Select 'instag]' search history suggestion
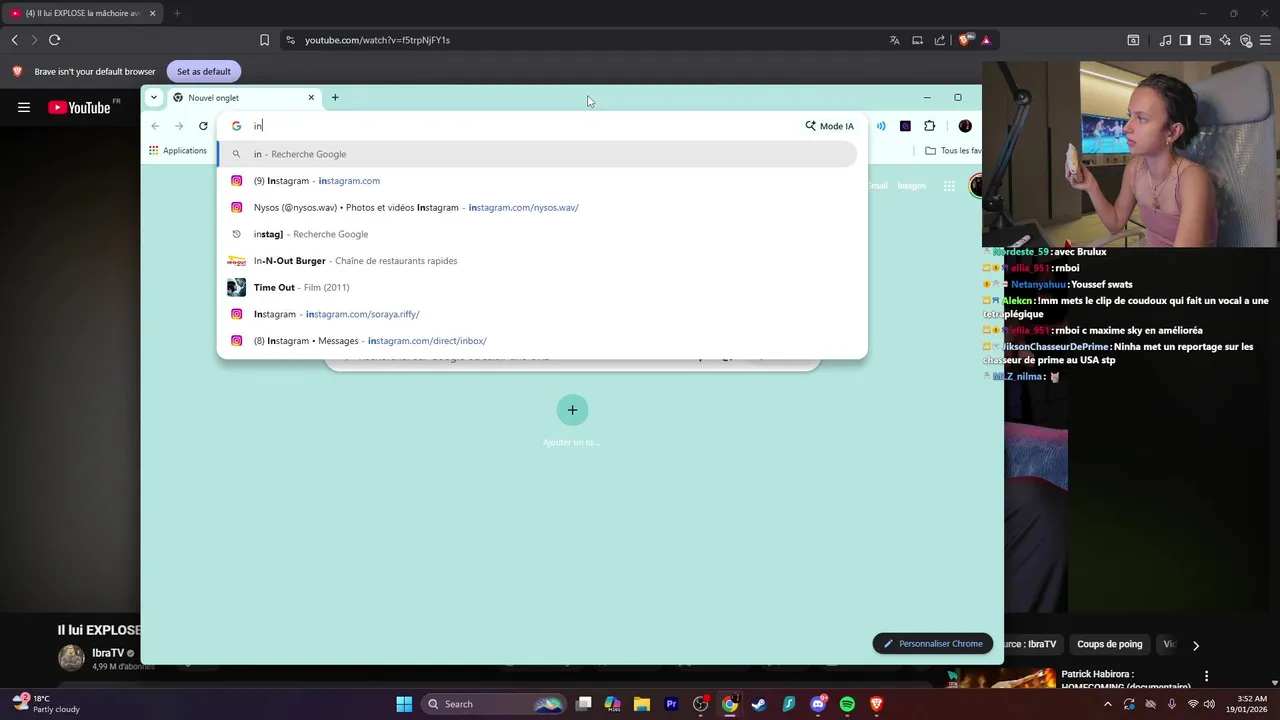Viewport: 1280px width, 720px height. pyautogui.click(x=538, y=234)
